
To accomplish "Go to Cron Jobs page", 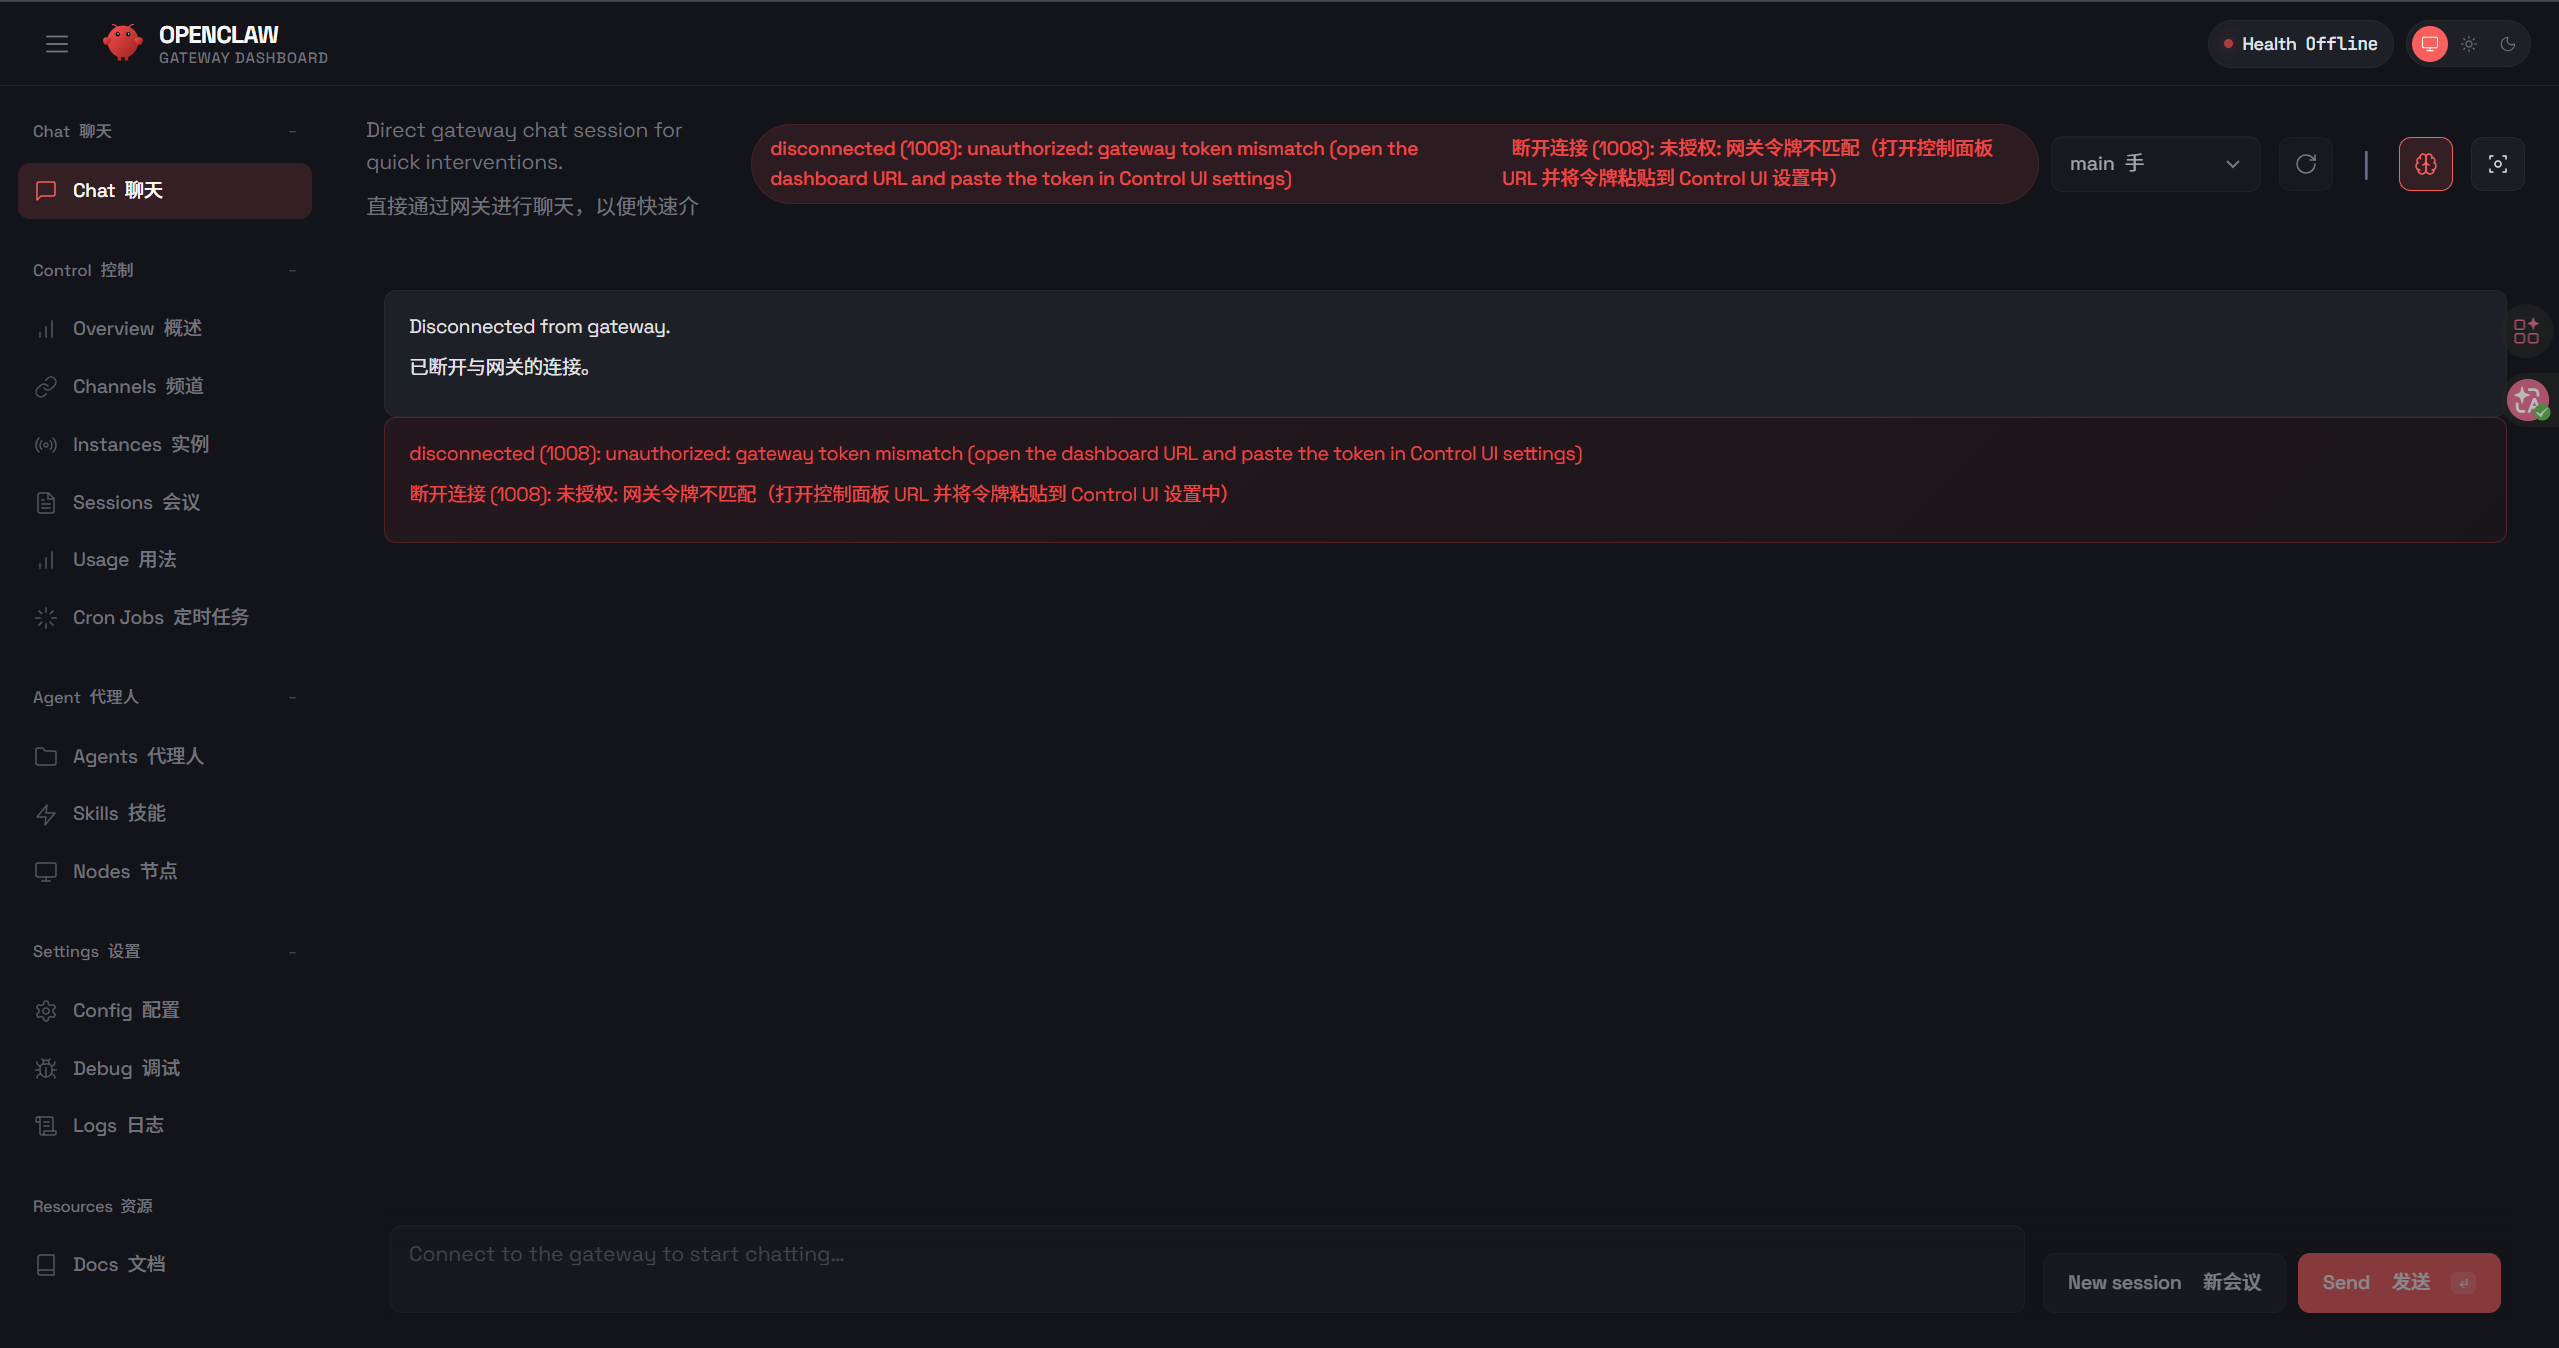I will click(160, 618).
